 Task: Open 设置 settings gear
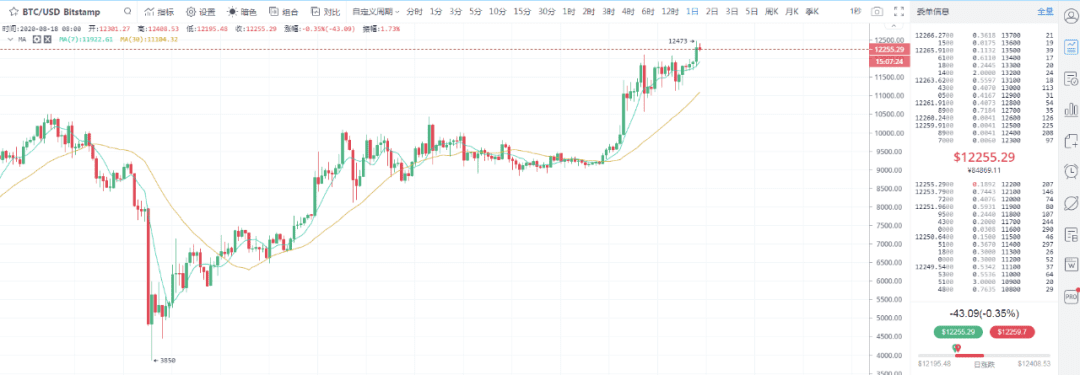click(x=200, y=12)
